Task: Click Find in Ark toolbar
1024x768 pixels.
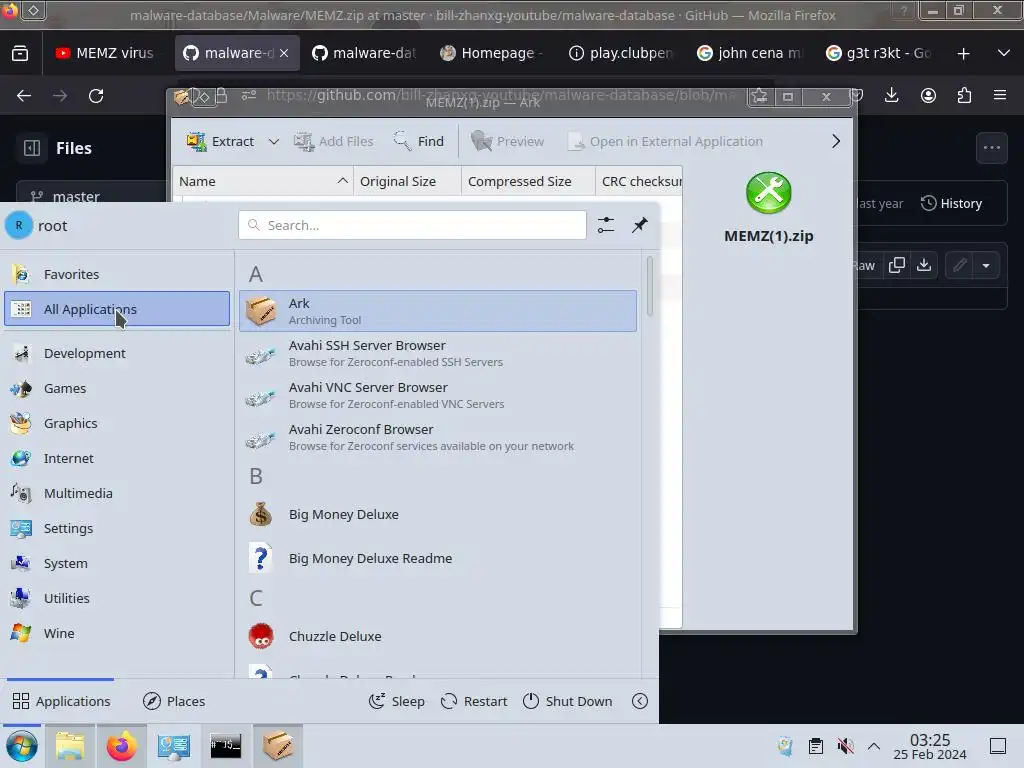Action: tap(419, 141)
